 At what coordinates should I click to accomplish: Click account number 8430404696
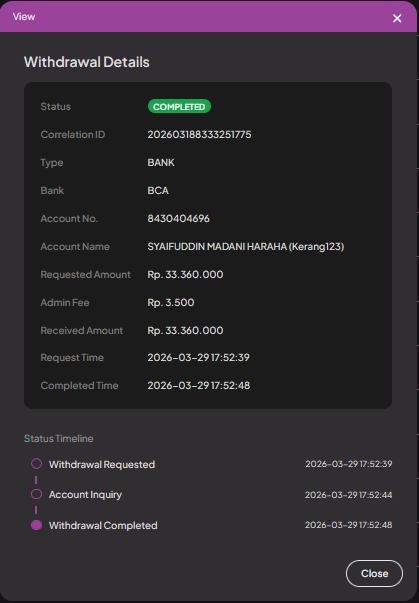tap(178, 218)
